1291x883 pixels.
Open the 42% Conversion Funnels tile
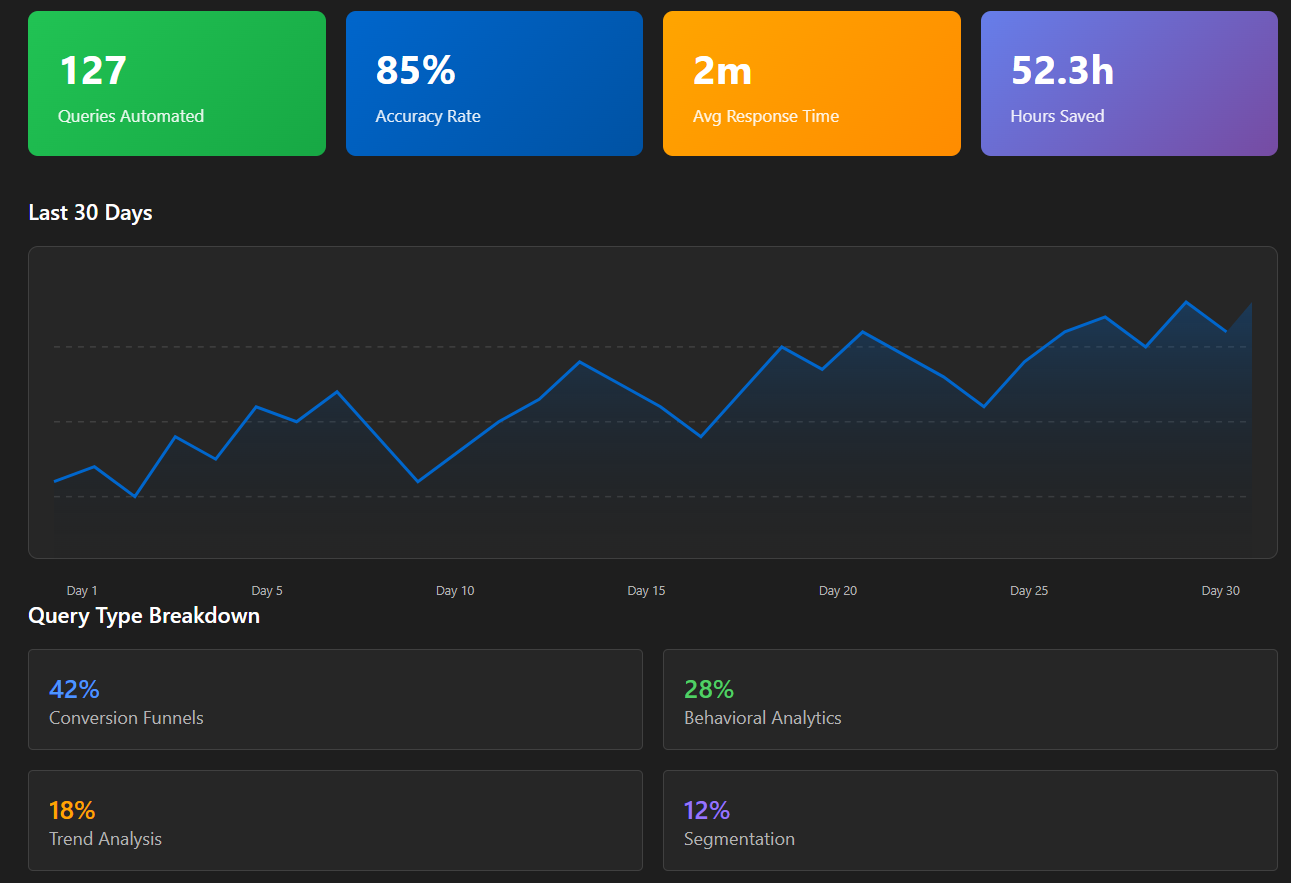335,699
